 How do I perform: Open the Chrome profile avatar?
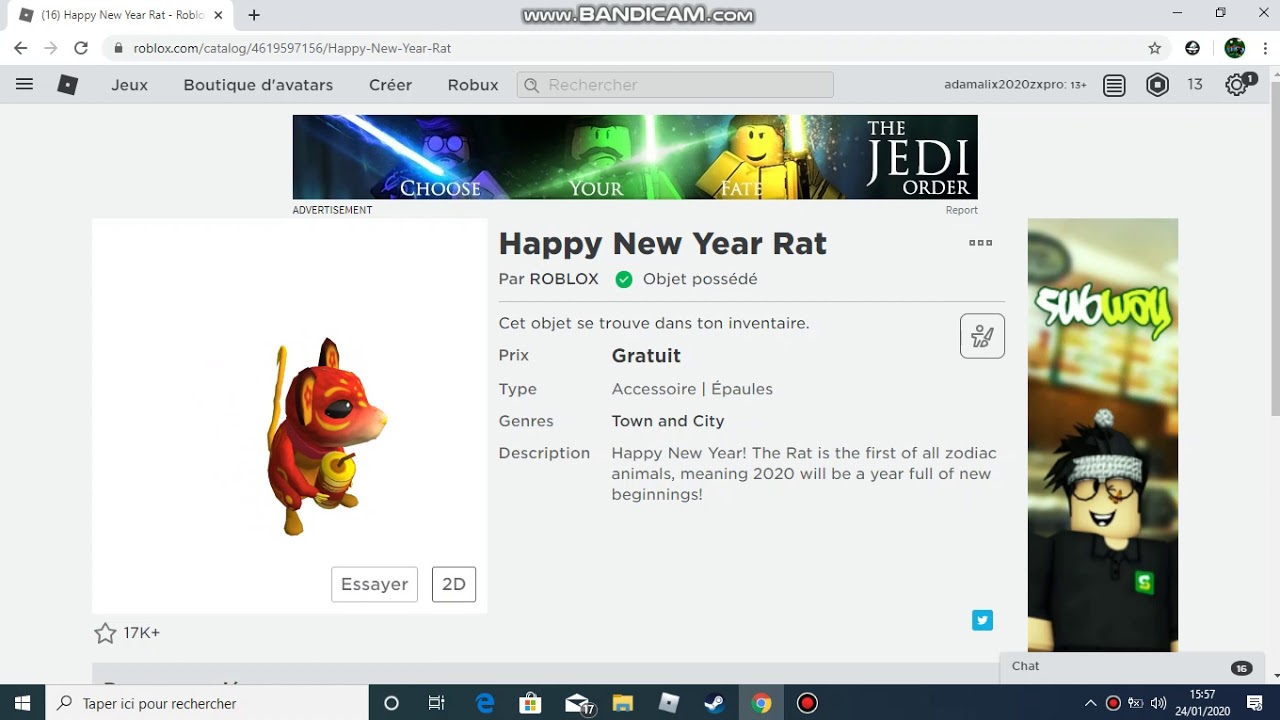tap(1235, 48)
